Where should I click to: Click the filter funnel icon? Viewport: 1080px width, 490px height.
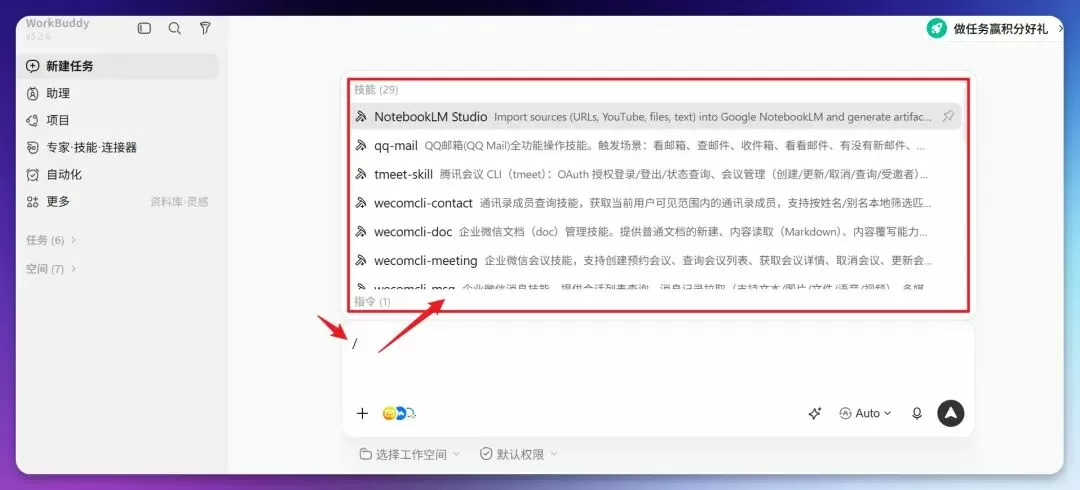205,28
